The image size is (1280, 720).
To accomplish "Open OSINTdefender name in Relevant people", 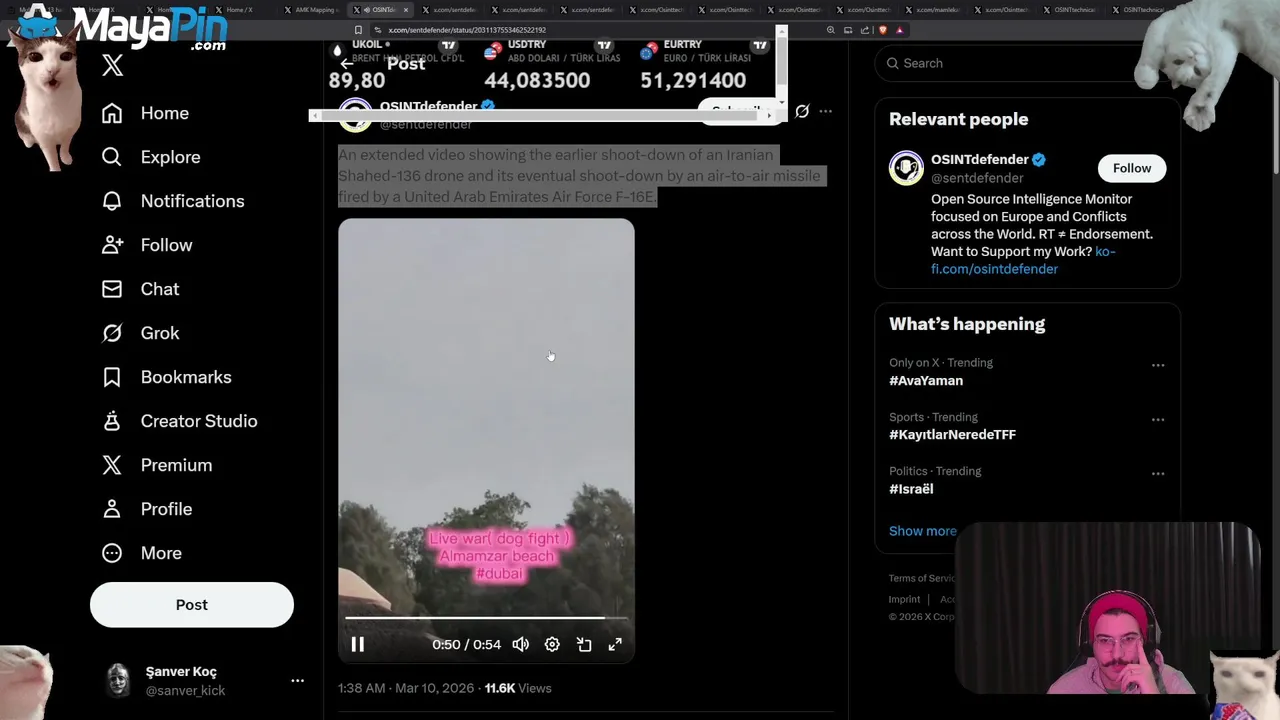I will pyautogui.click(x=980, y=160).
